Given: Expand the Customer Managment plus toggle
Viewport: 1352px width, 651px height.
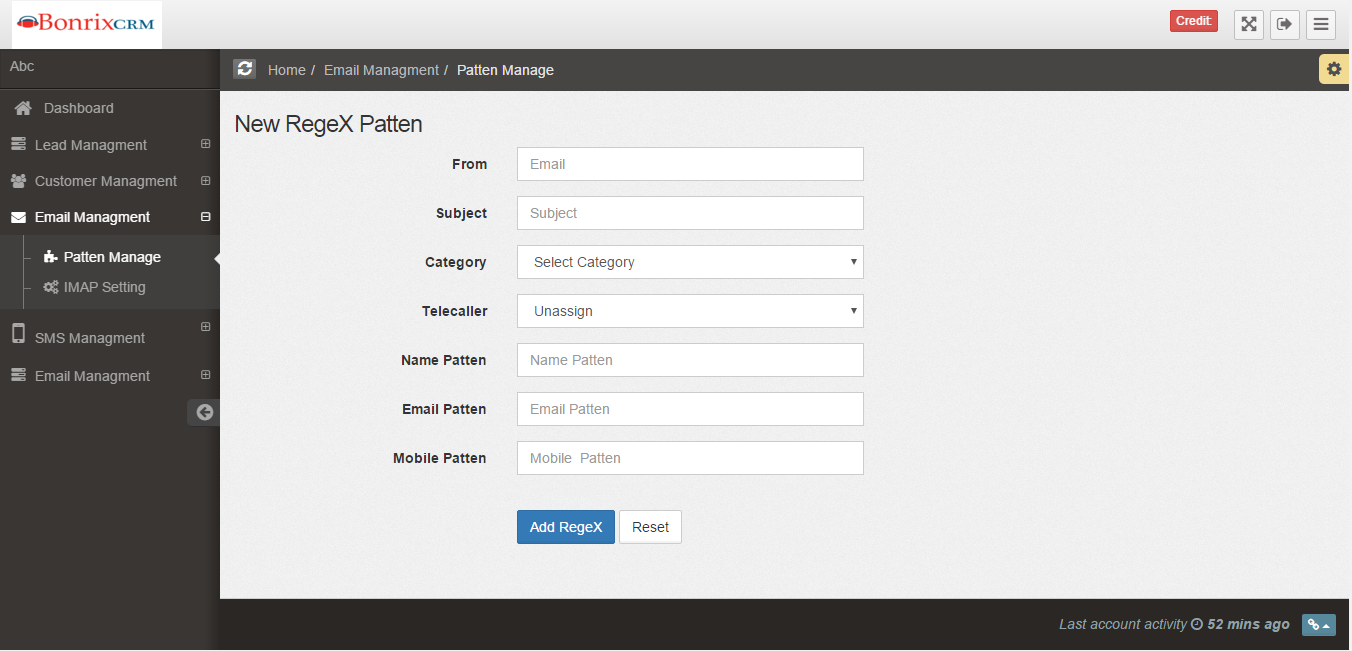Looking at the screenshot, I should (x=205, y=181).
